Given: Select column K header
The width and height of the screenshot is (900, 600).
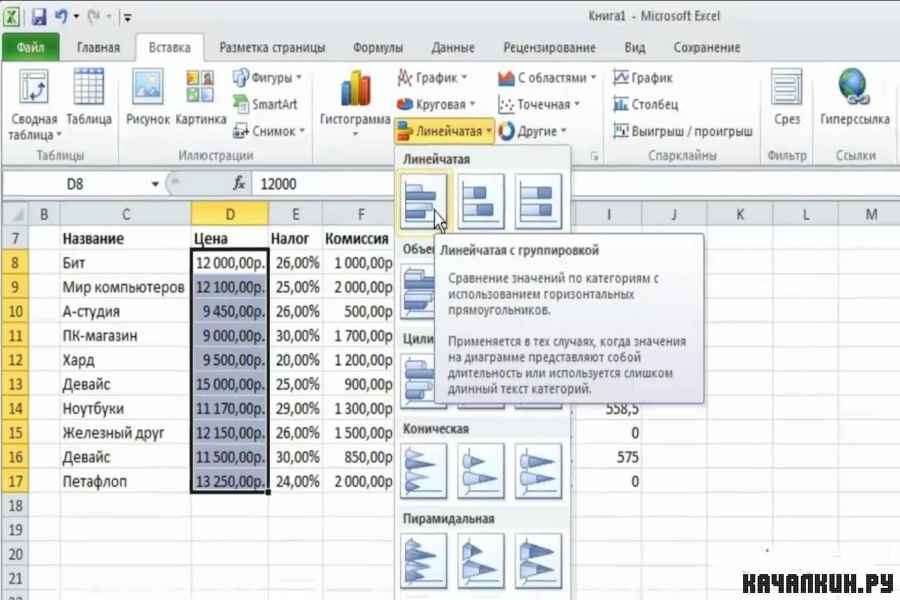Looking at the screenshot, I should click(740, 214).
